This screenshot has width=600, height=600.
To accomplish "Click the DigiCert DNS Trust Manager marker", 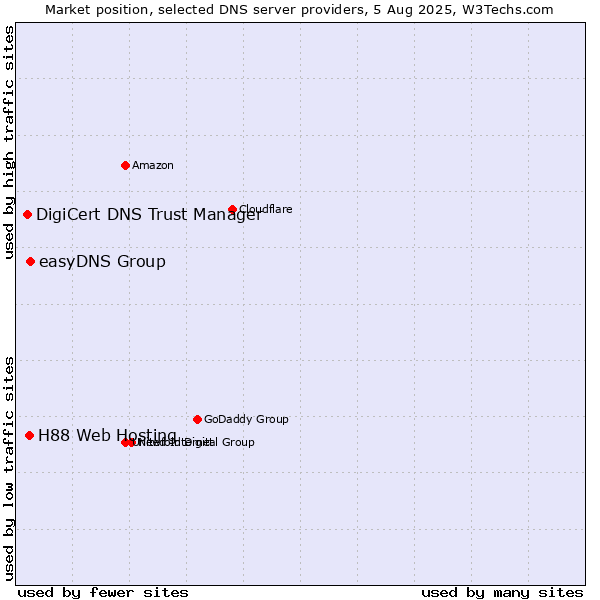I will click(x=27, y=214).
